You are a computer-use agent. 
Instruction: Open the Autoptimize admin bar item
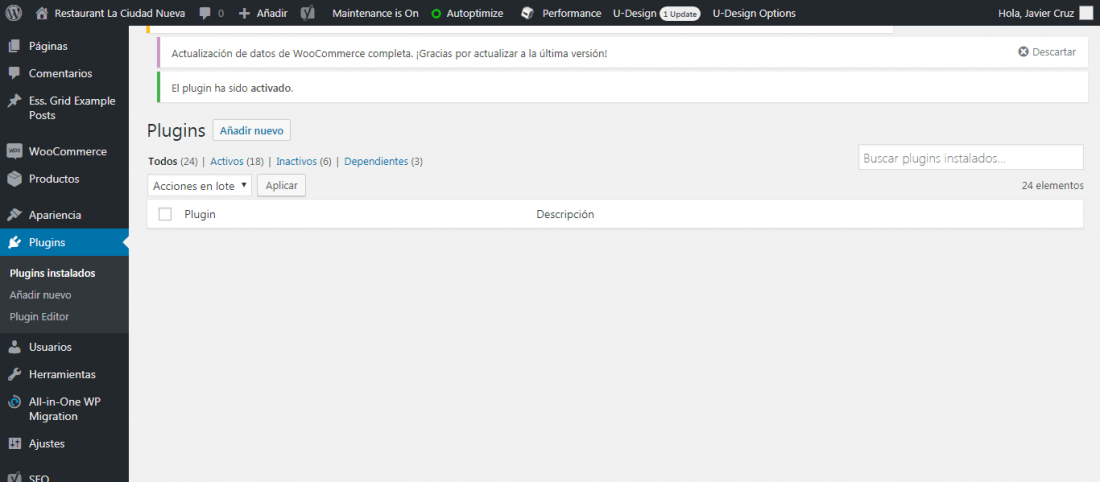click(x=475, y=13)
